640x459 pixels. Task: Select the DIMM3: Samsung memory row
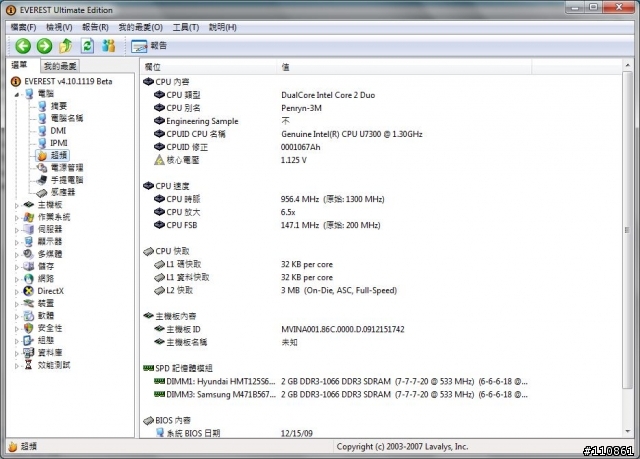click(x=340, y=395)
